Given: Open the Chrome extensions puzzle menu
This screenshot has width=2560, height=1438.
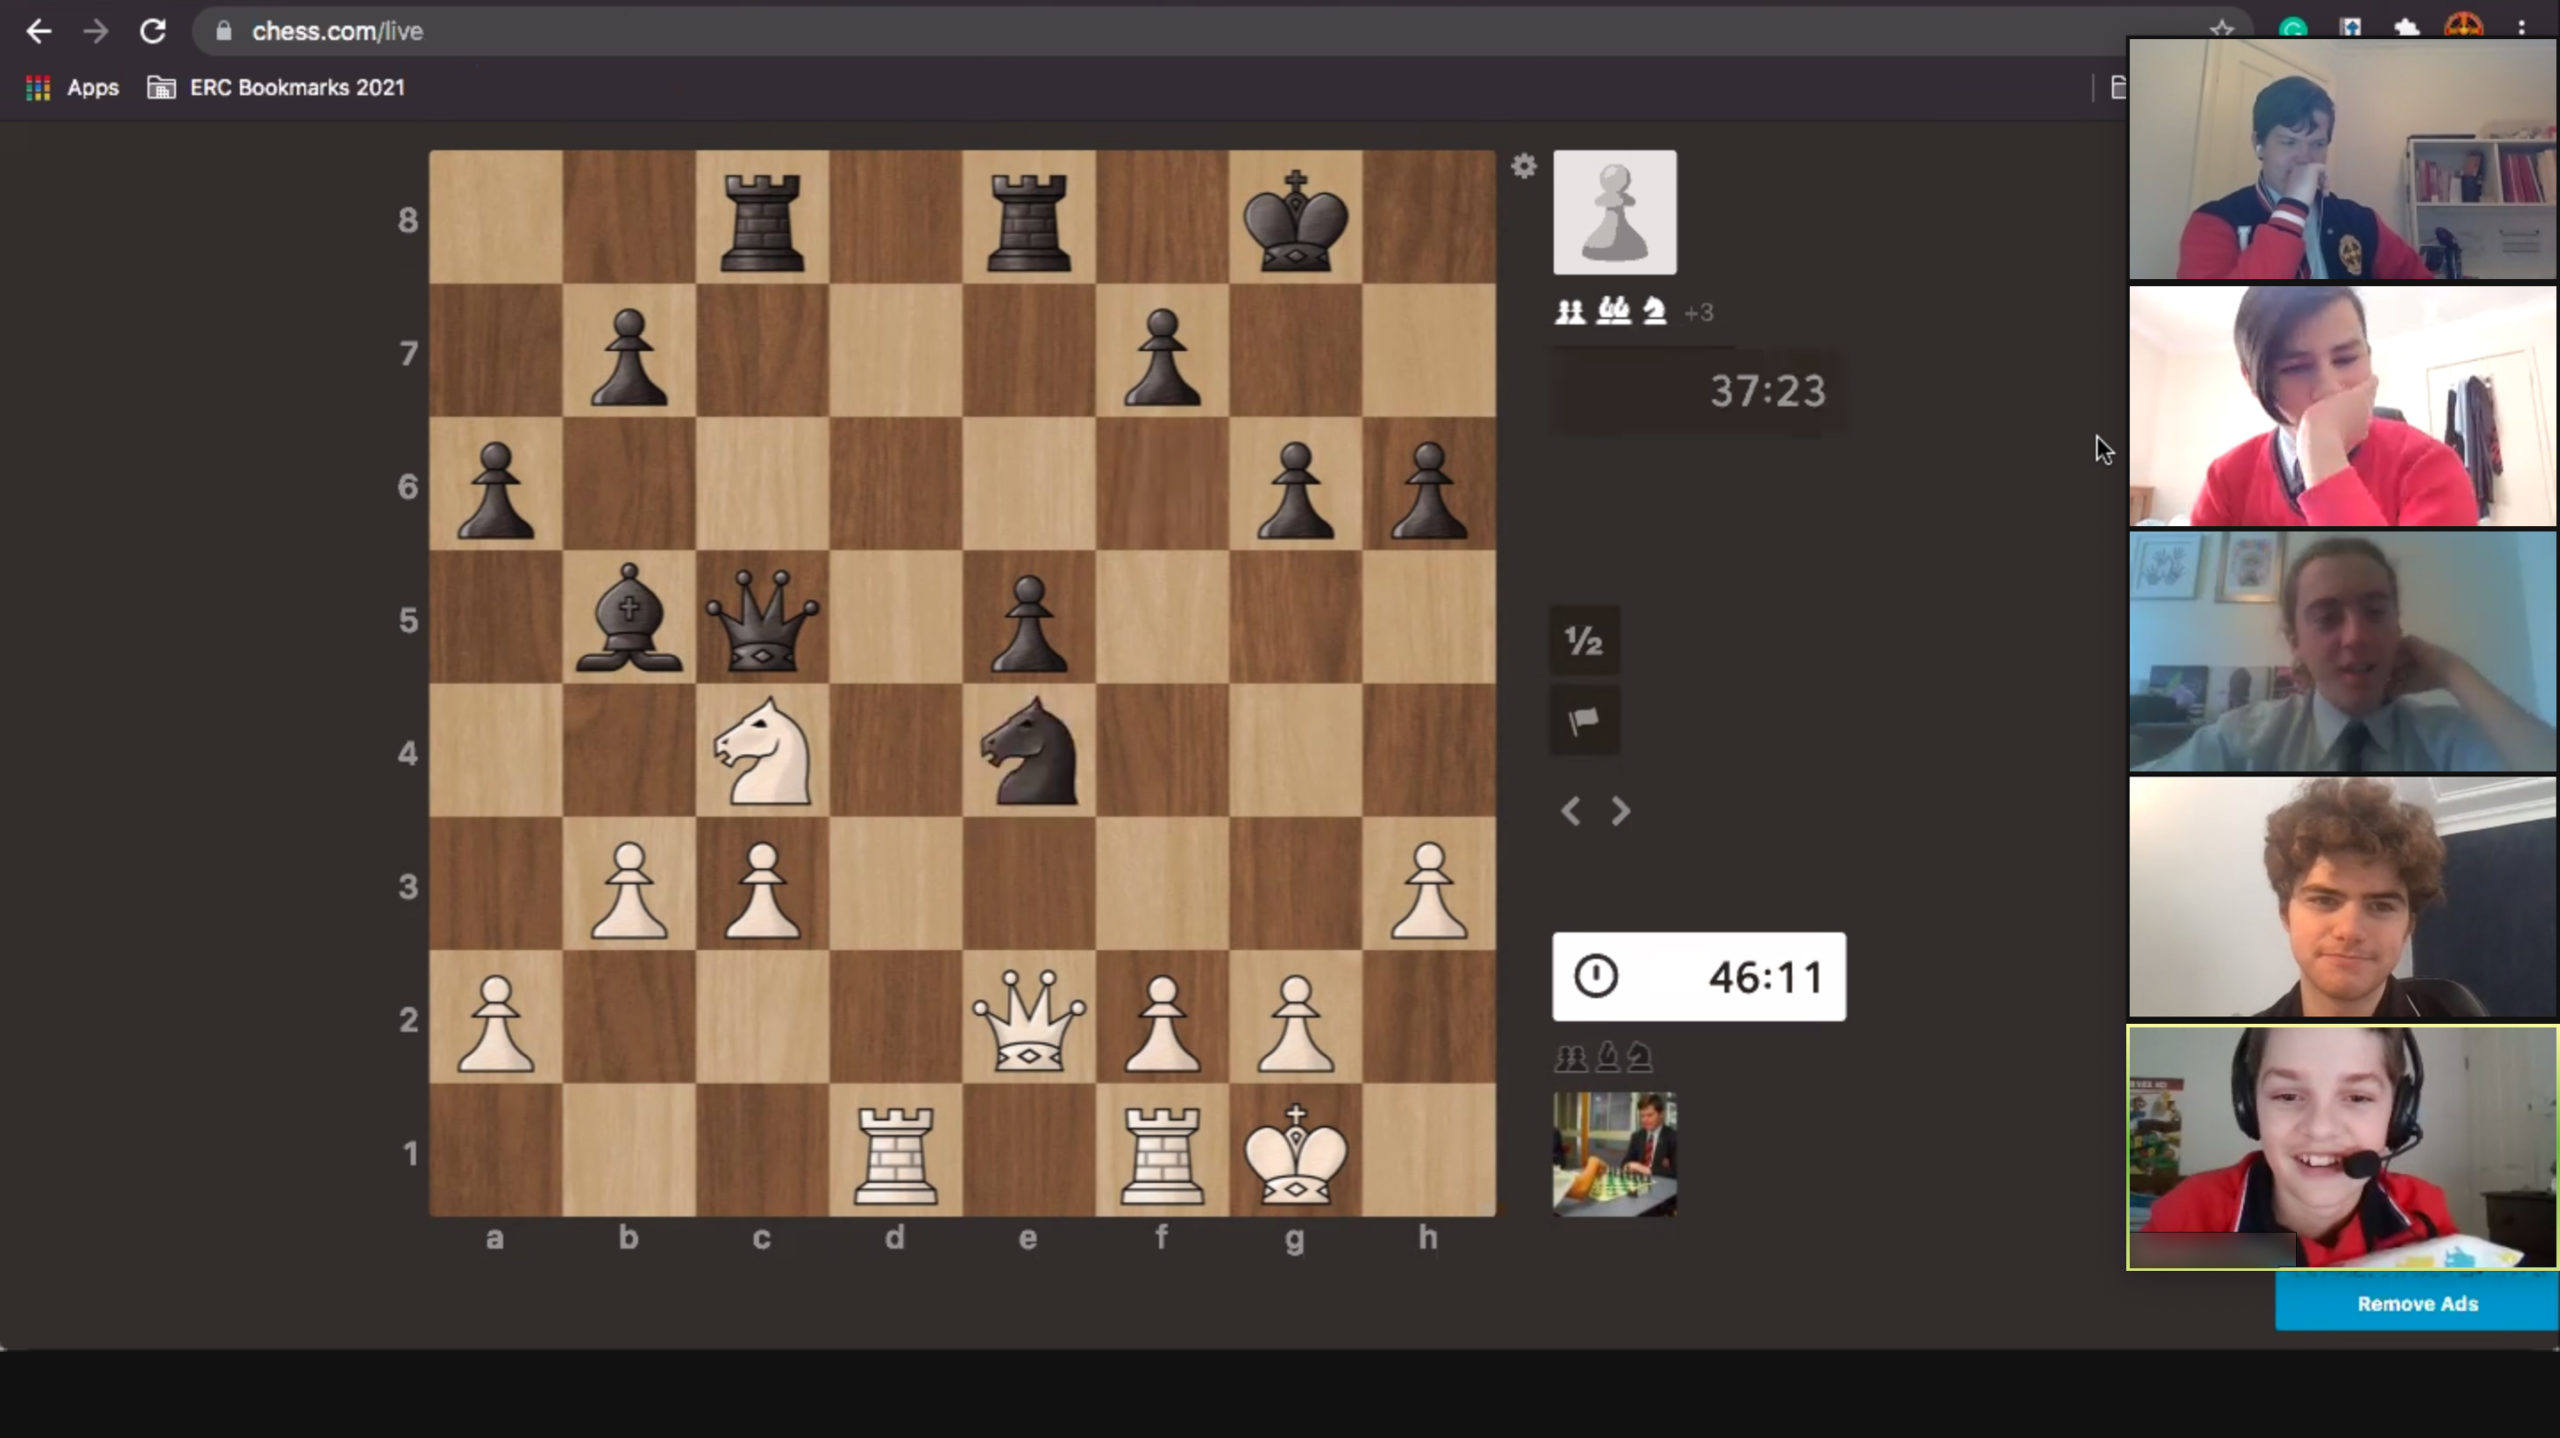Looking at the screenshot, I should (x=2406, y=28).
